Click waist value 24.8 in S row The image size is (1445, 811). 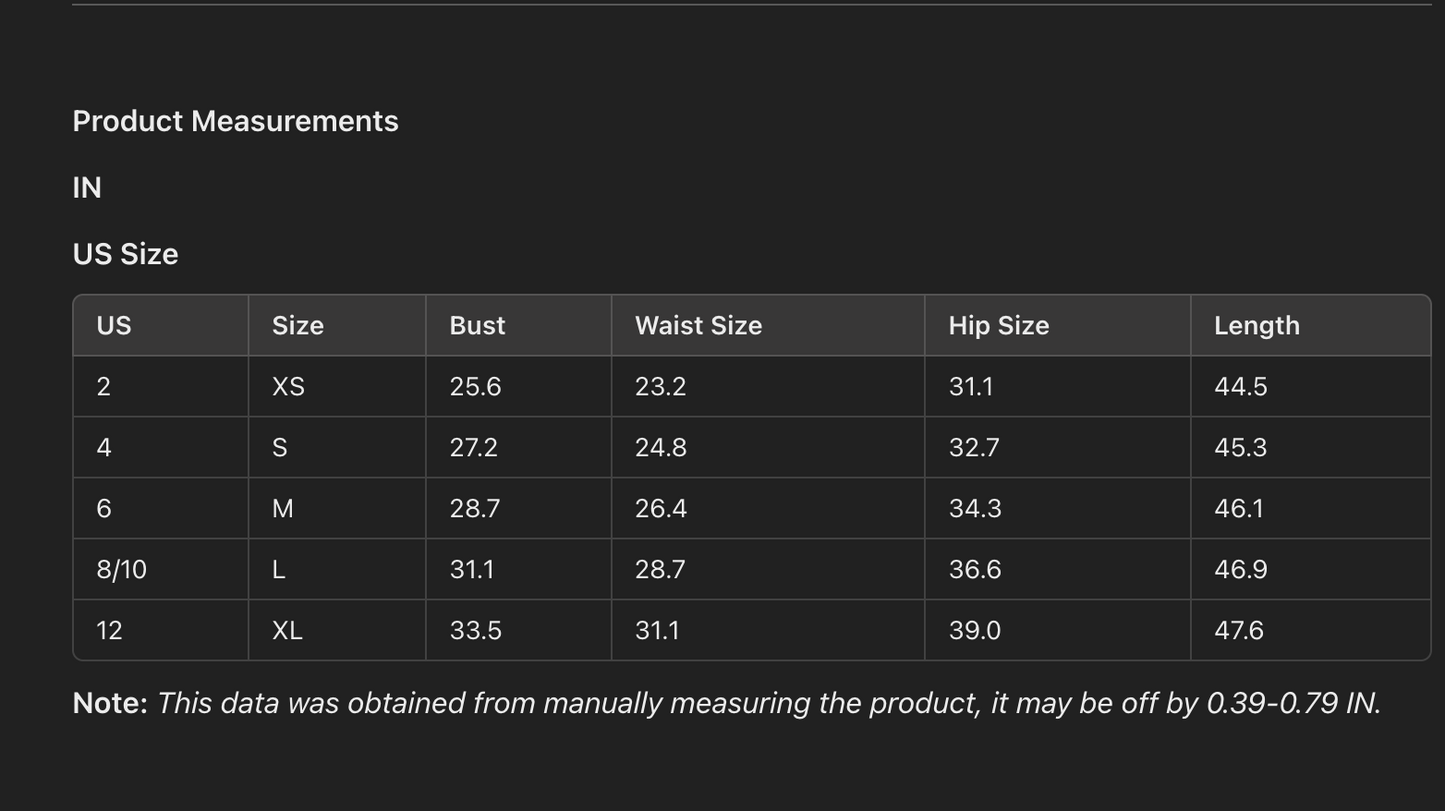[660, 448]
